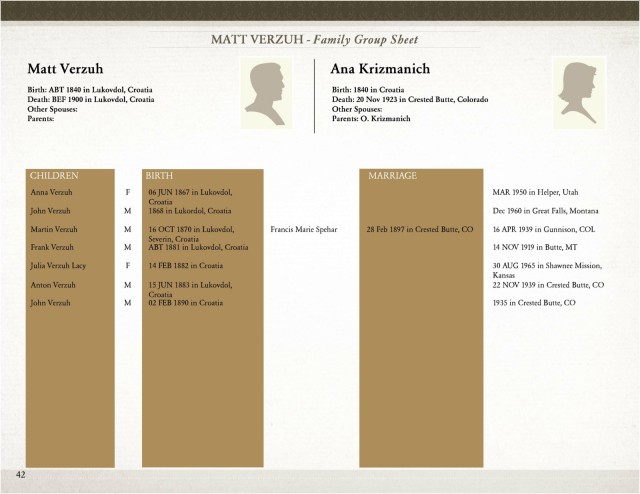Click the CHILDREN column header
This screenshot has height=494, width=640.
[54, 176]
